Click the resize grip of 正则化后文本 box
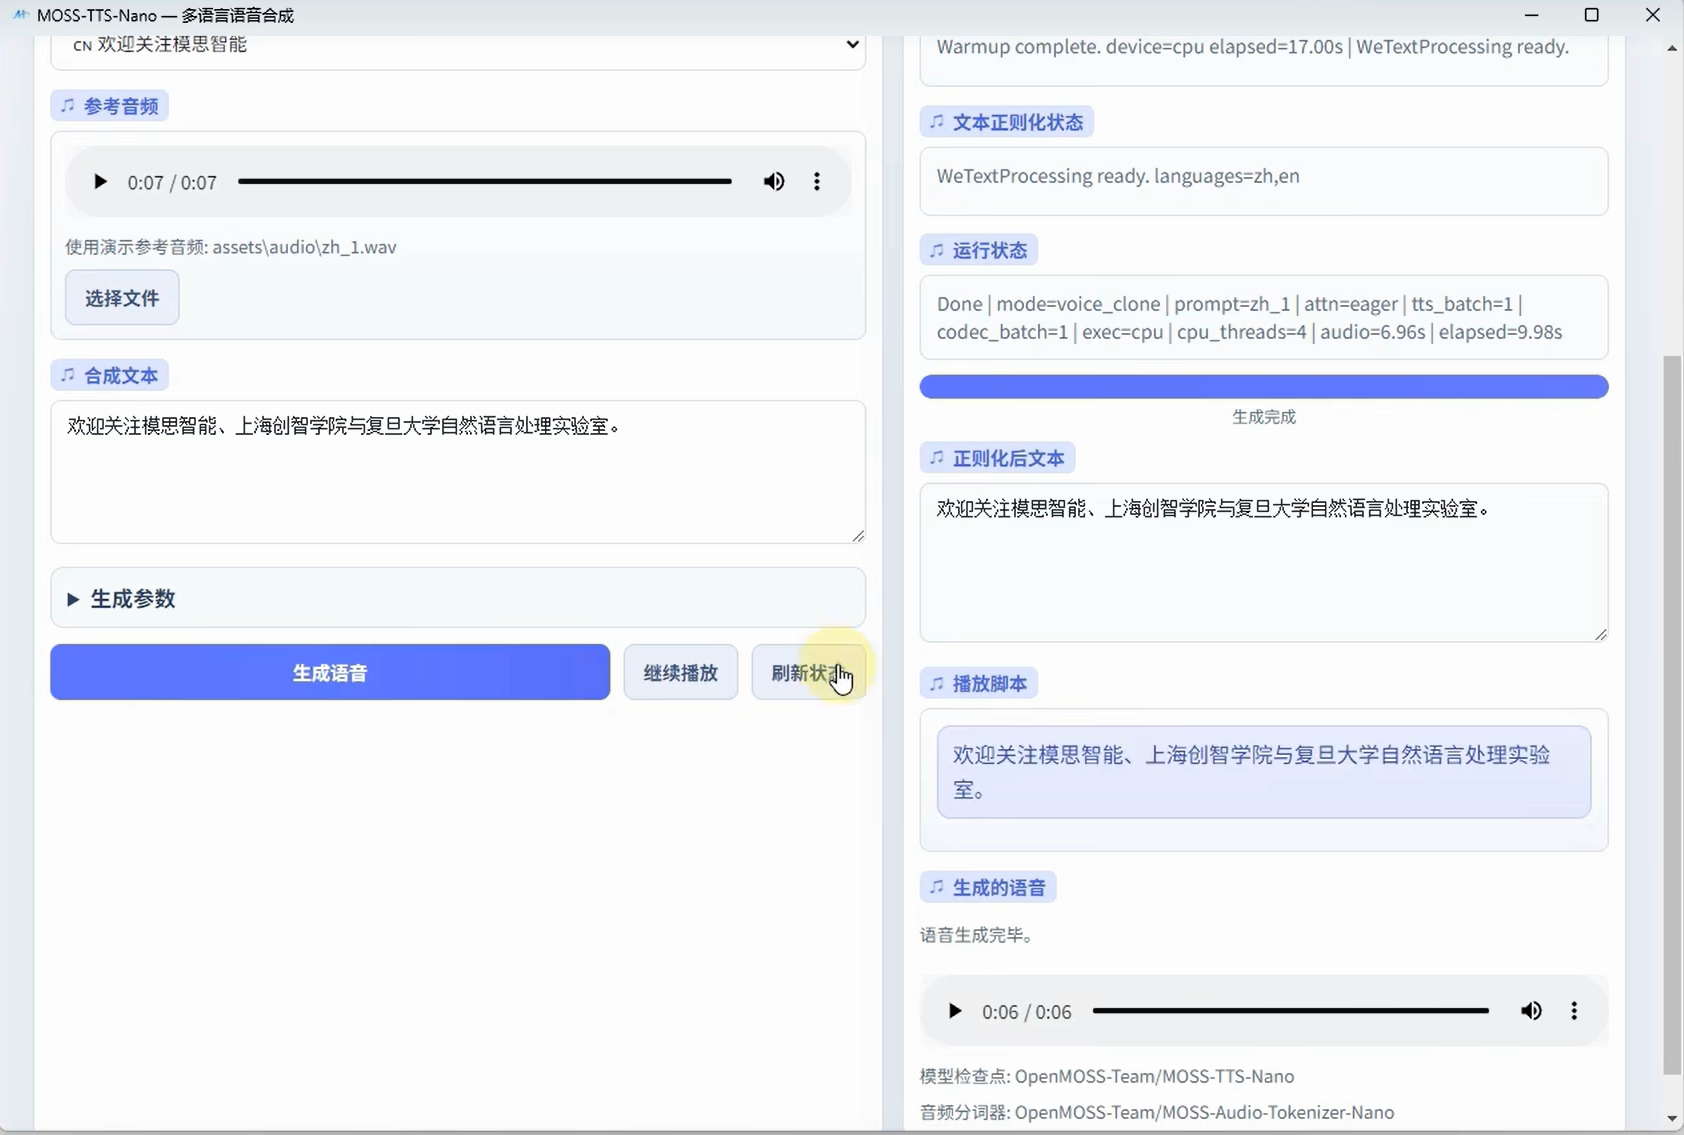This screenshot has width=1684, height=1135. [1601, 634]
